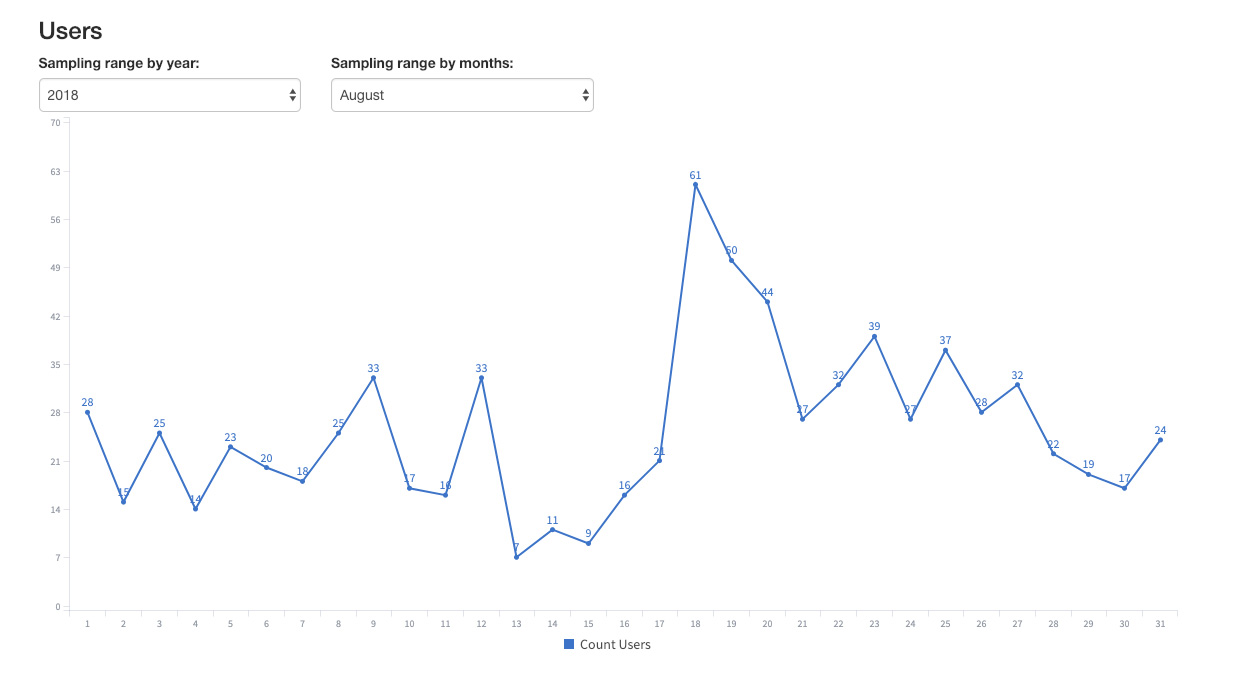Select the data point labeled 39
Screen dimensions: 1260x677
pos(874,336)
